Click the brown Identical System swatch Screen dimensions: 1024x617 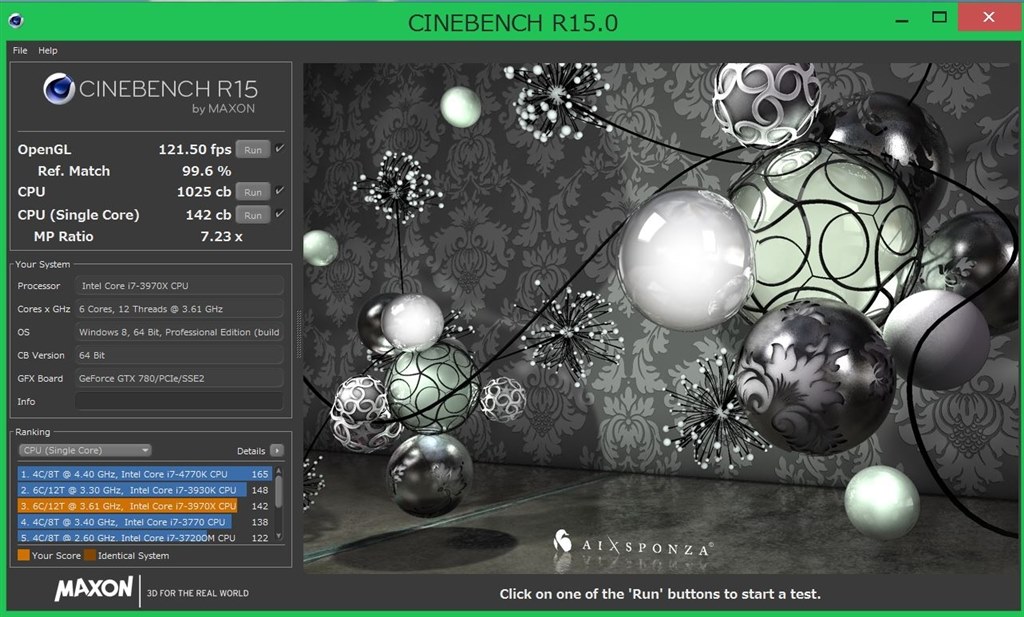point(89,556)
